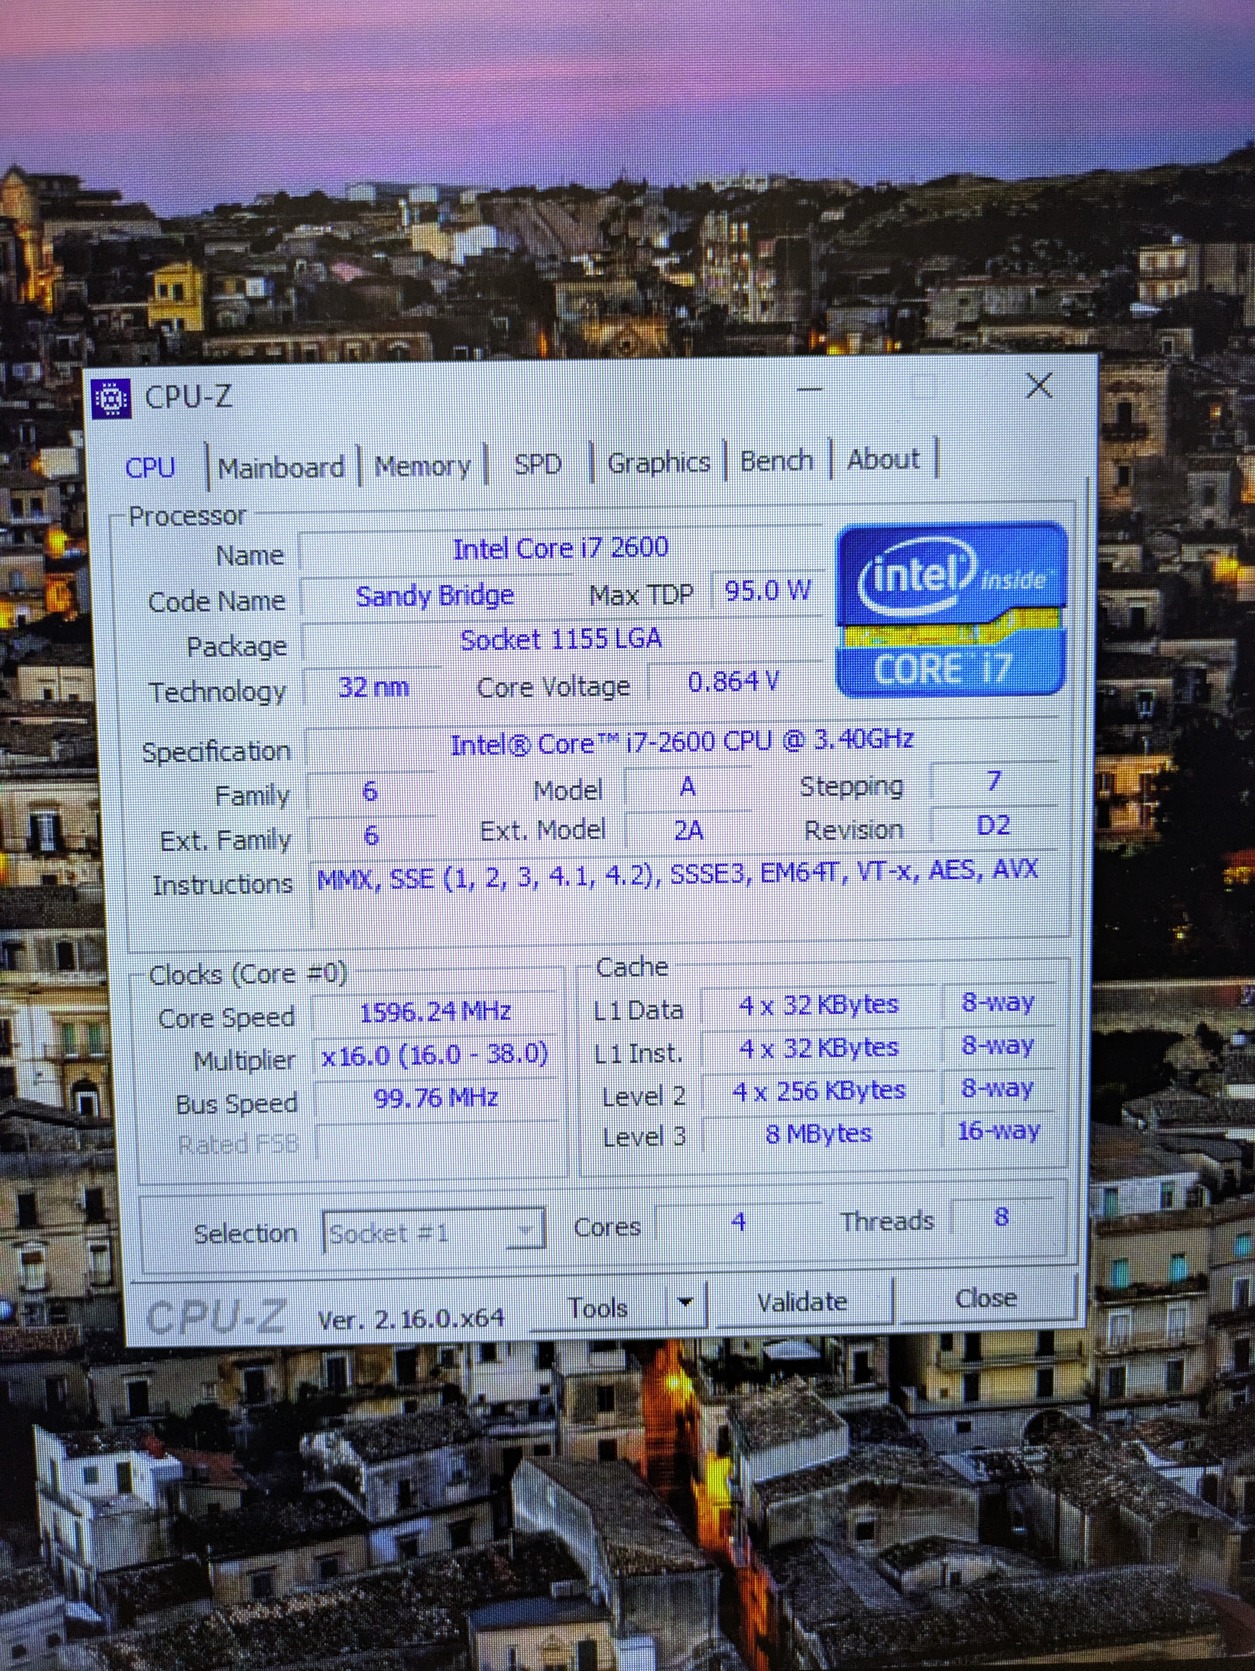Click the Intel Core i7 logo badge
The height and width of the screenshot is (1671, 1255).
point(951,610)
